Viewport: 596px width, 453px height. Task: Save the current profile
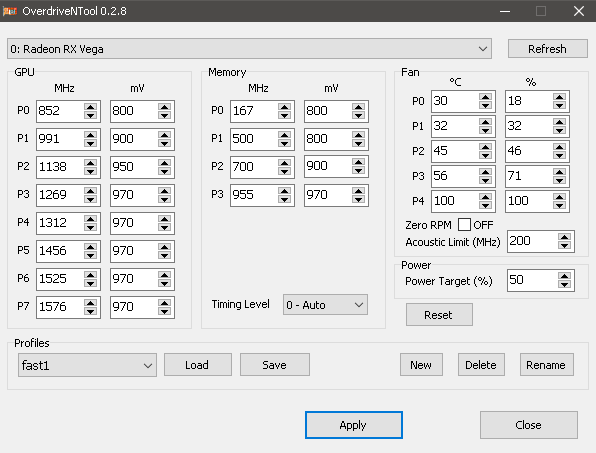pyautogui.click(x=274, y=365)
